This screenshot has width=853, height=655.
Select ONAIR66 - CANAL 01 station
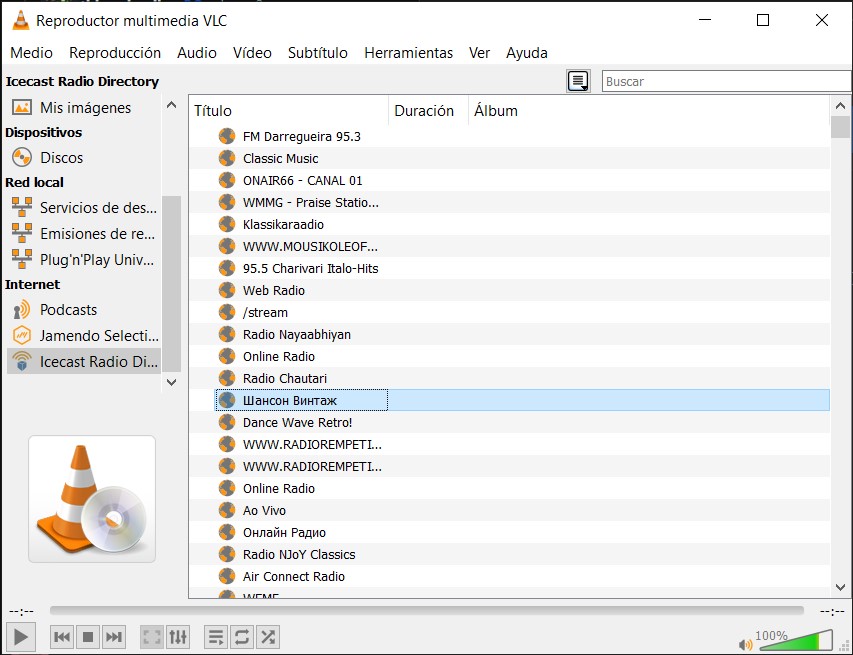click(x=509, y=181)
